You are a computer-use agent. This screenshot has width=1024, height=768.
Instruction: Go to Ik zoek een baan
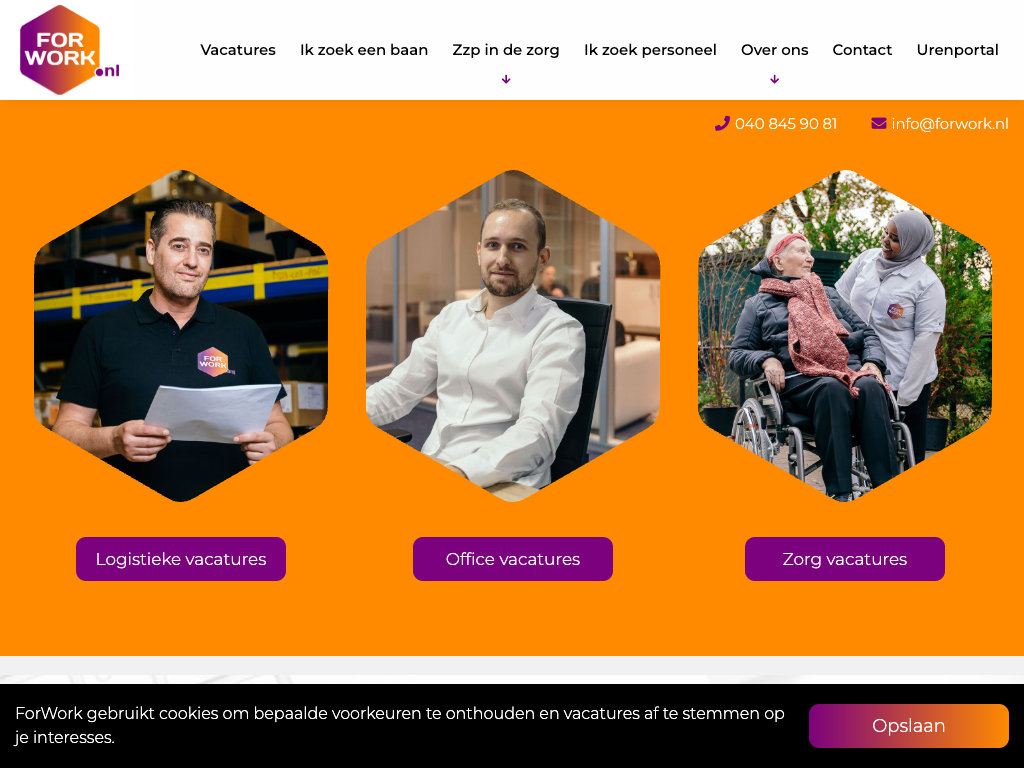pyautogui.click(x=364, y=50)
